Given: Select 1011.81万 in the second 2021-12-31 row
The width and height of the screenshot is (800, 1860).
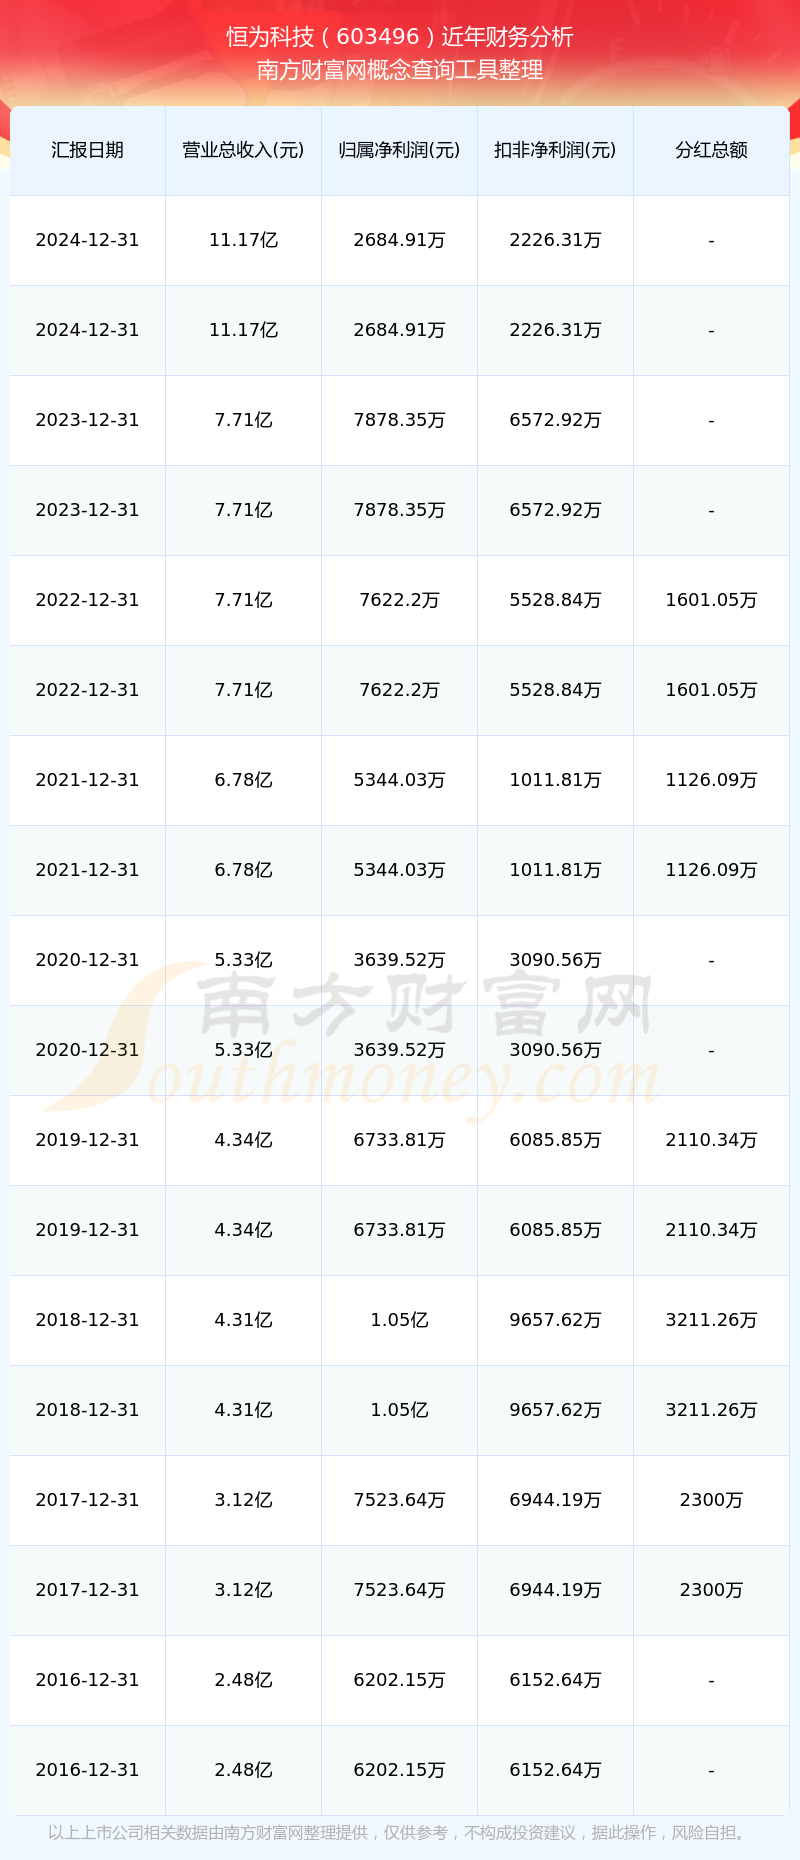Looking at the screenshot, I should (555, 870).
